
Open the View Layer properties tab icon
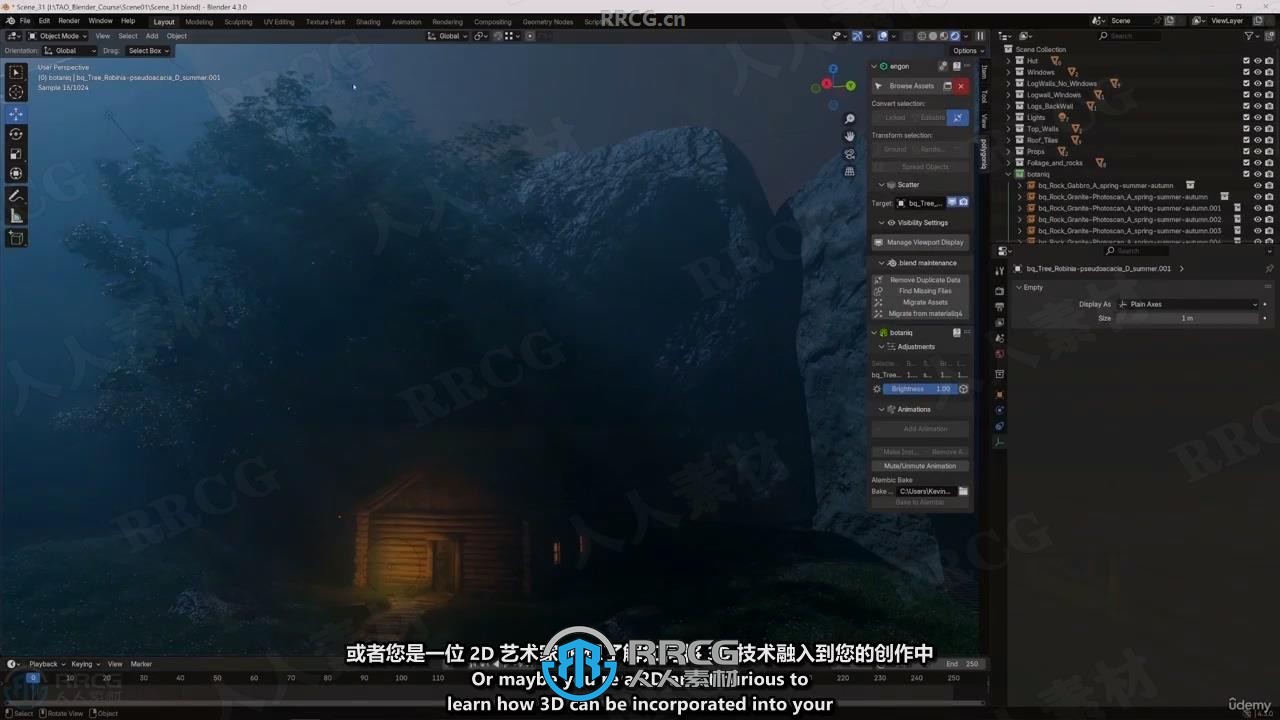pyautogui.click(x=999, y=323)
